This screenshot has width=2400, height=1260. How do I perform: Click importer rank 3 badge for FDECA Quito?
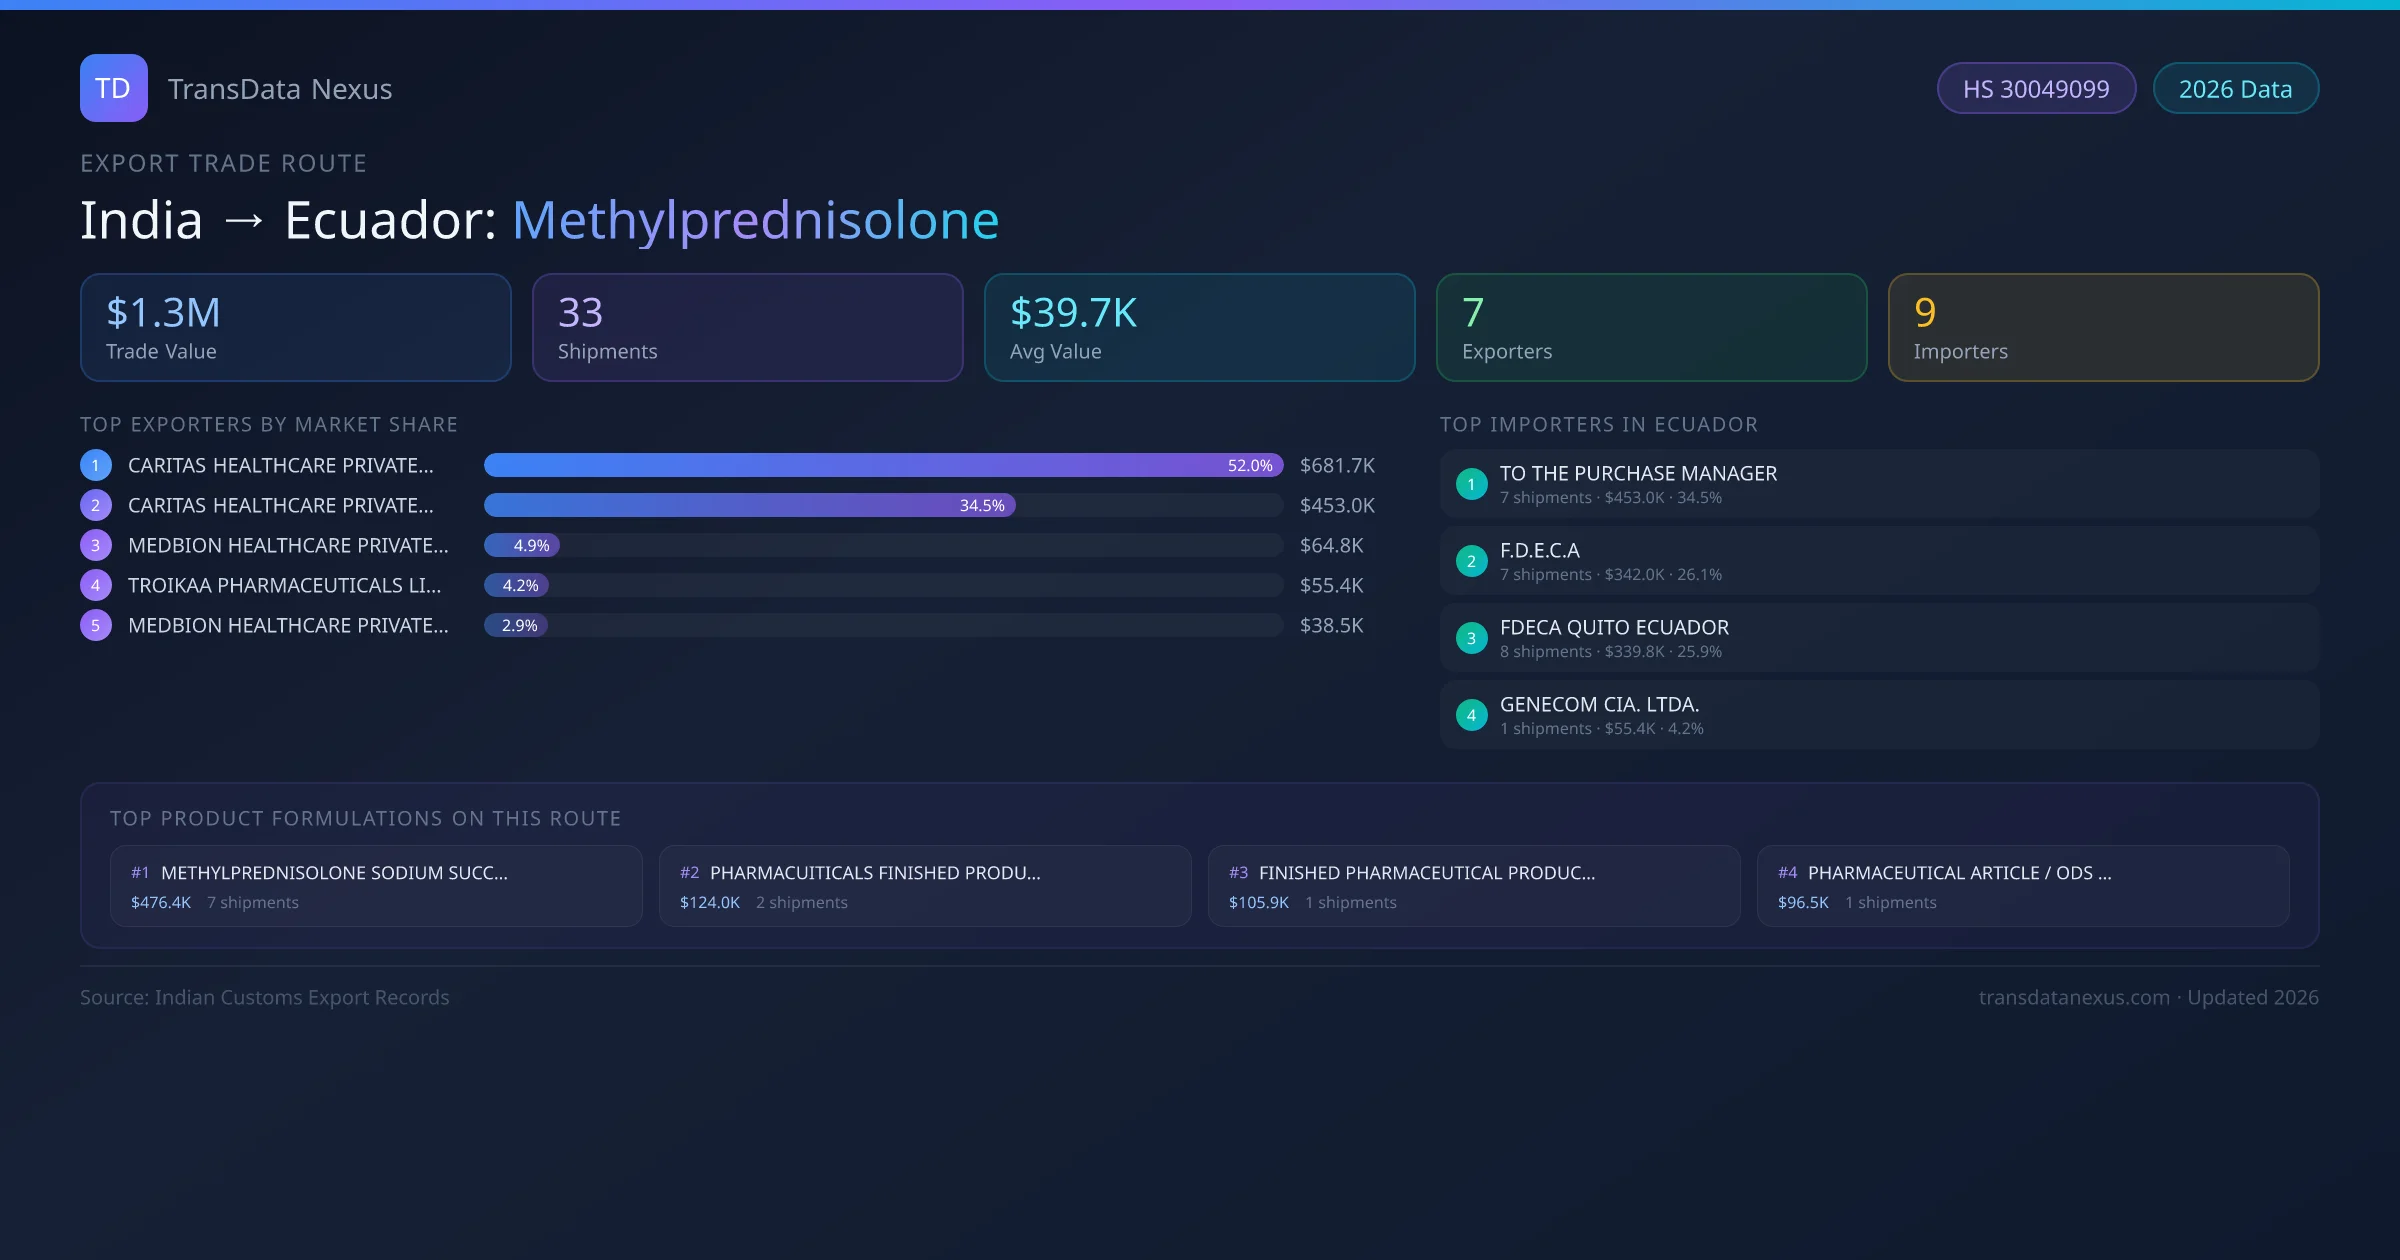tap(1471, 638)
